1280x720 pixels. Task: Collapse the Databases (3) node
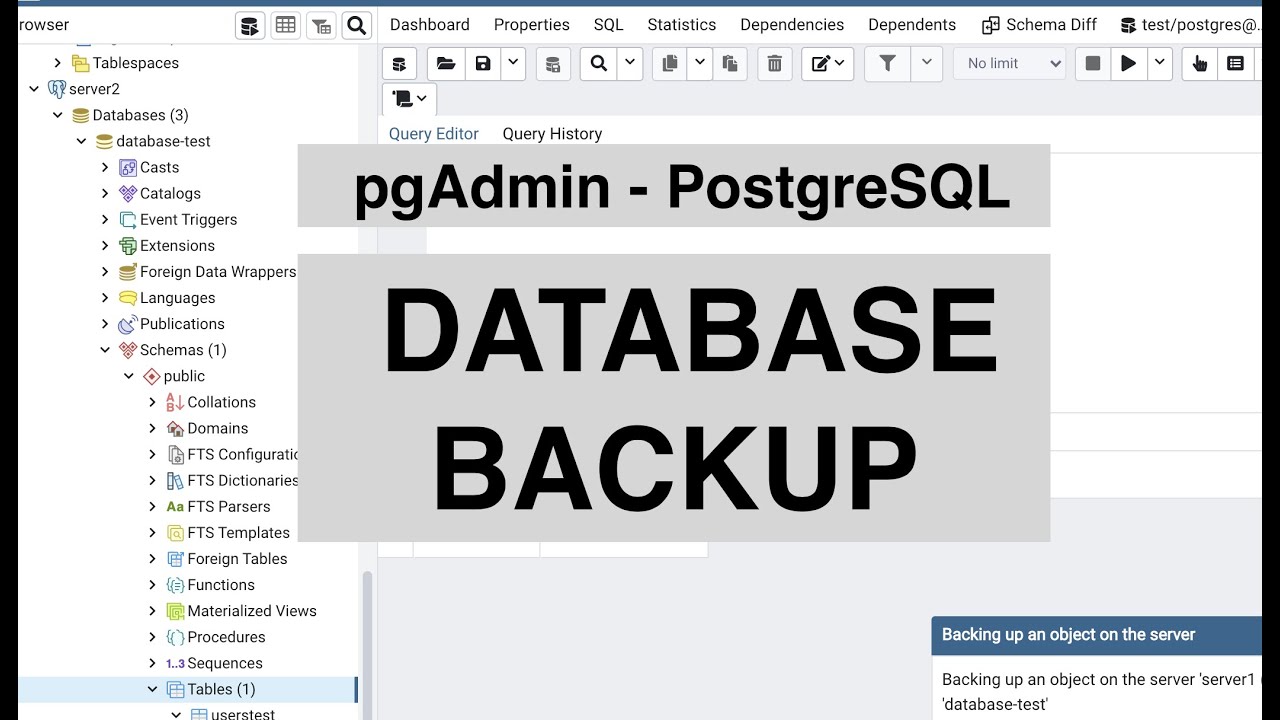[58, 115]
